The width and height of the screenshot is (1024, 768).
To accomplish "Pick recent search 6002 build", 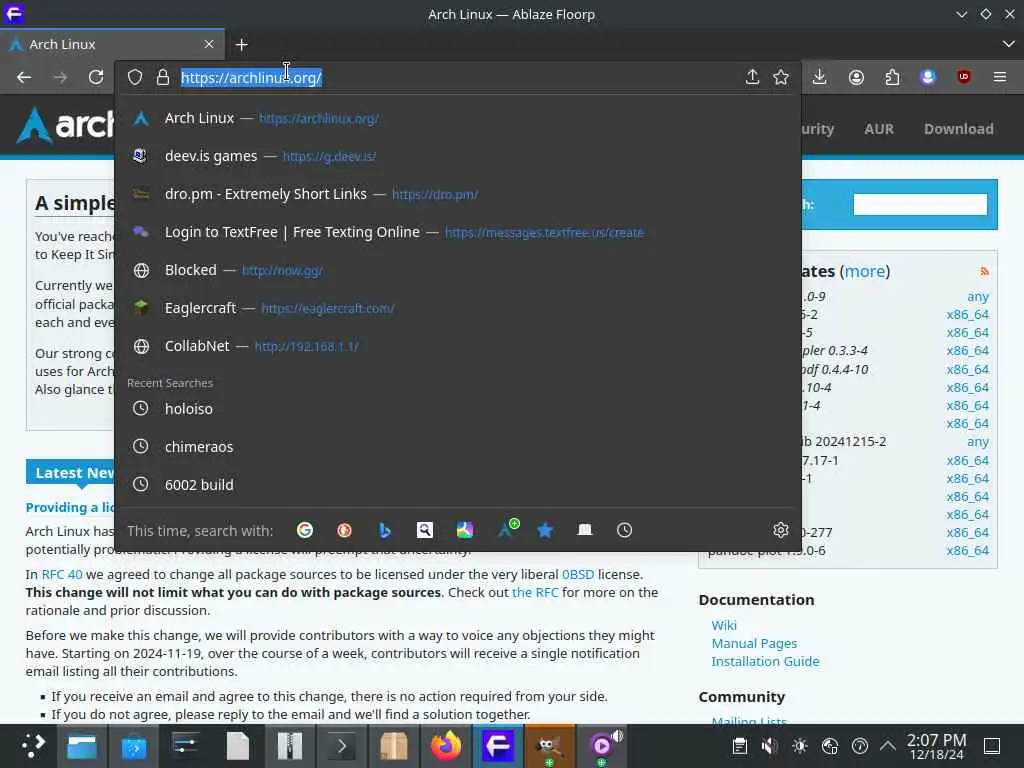I will tap(458, 485).
